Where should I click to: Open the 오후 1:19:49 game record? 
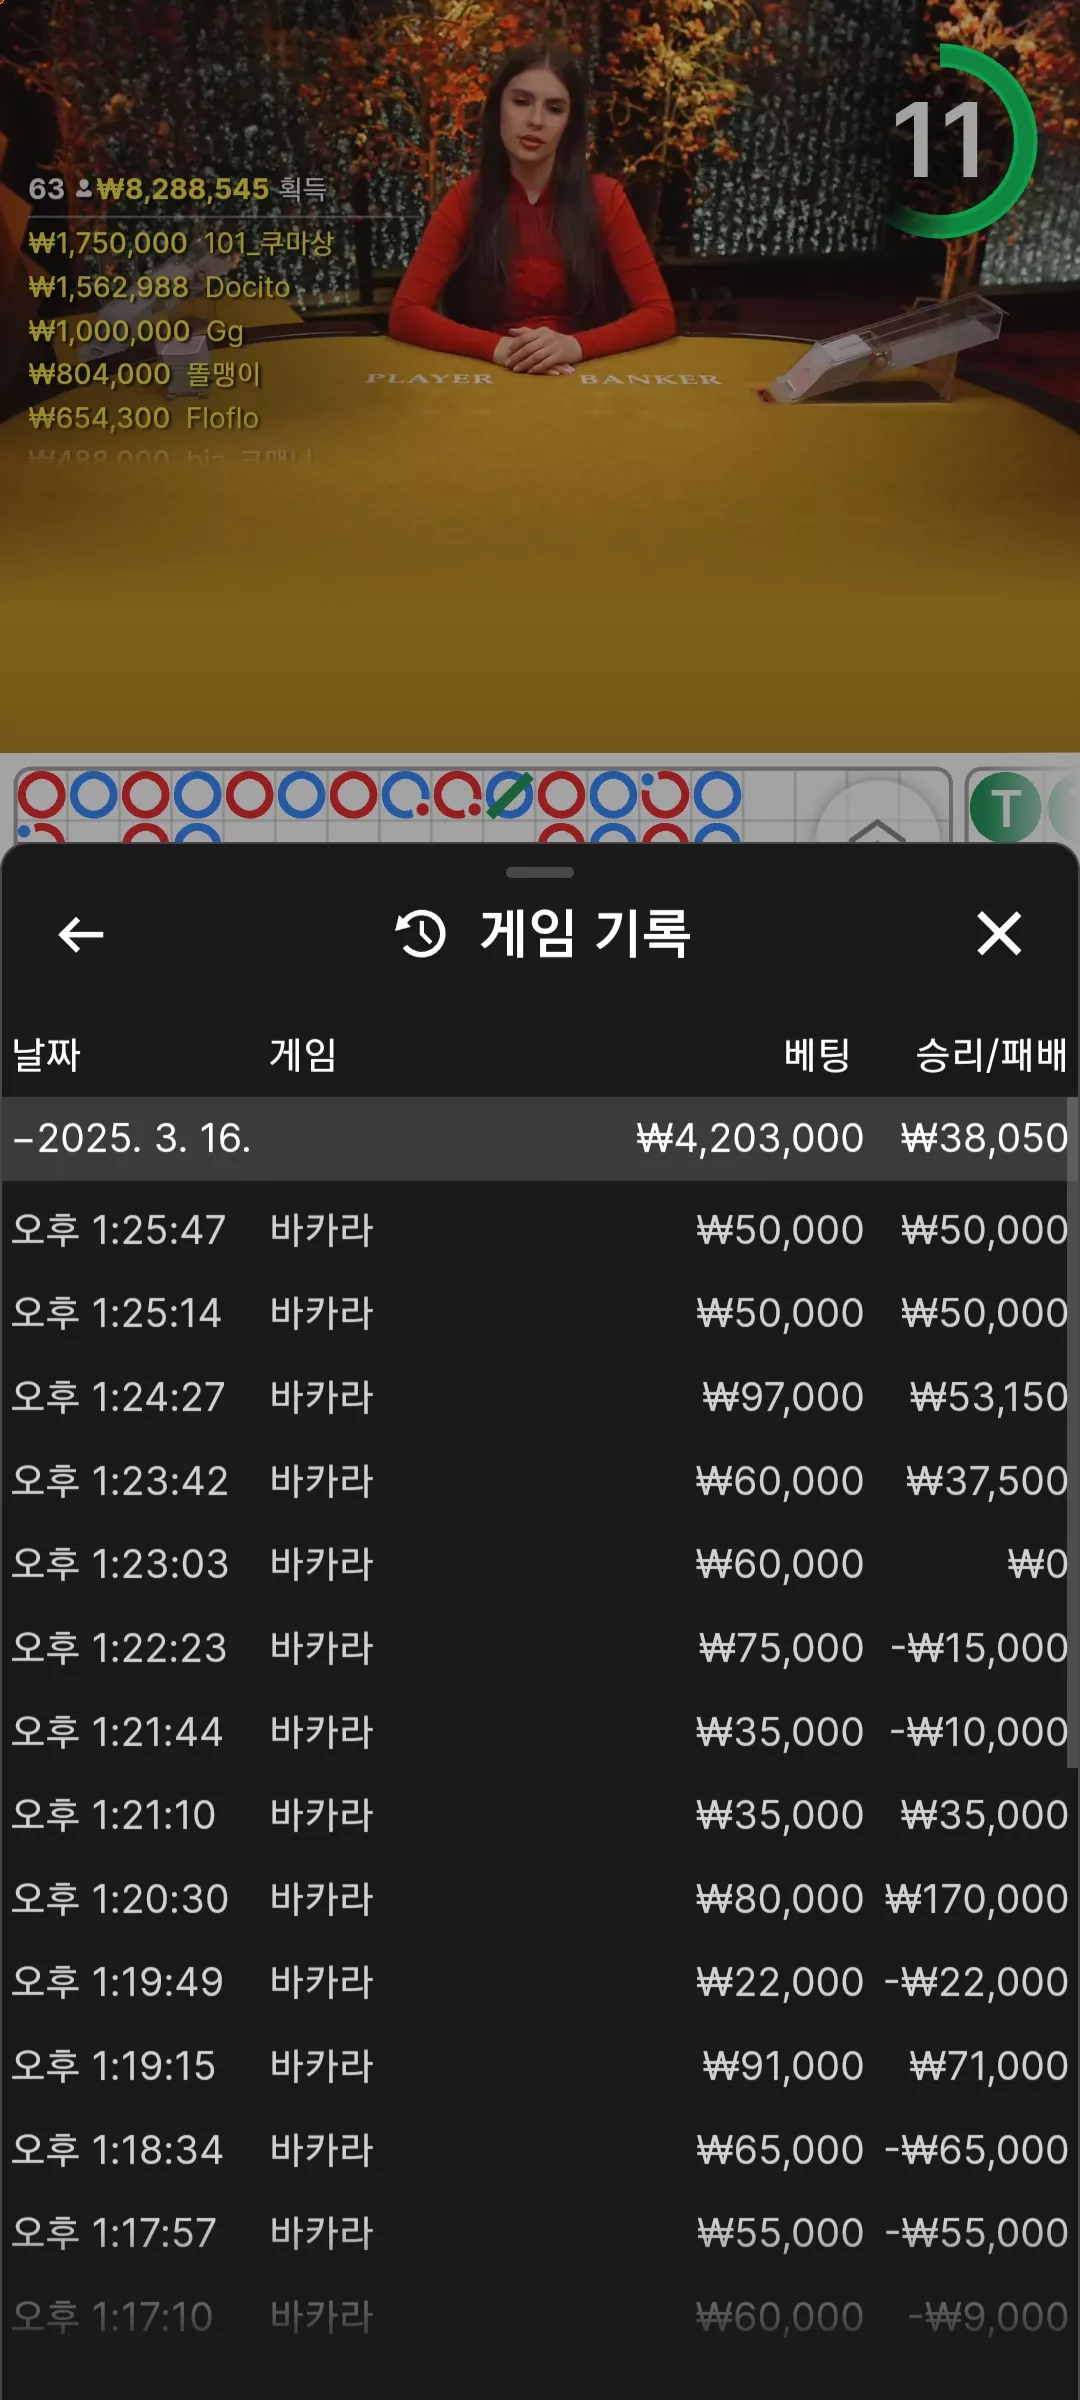click(x=540, y=1981)
